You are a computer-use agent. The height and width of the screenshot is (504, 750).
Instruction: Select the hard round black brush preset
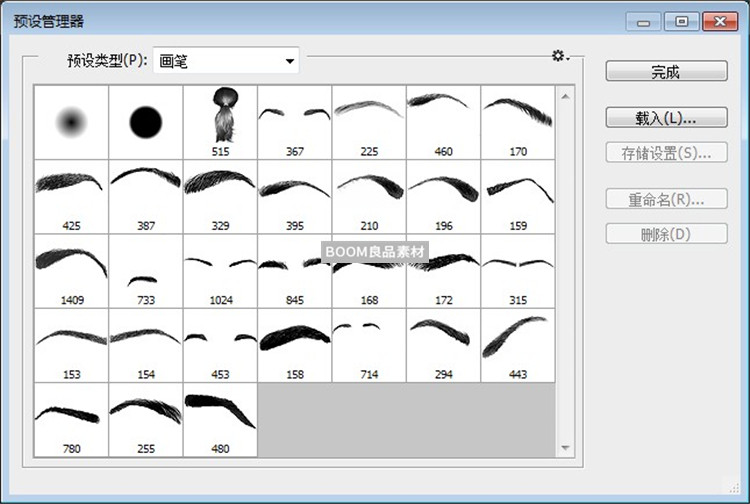coord(146,122)
